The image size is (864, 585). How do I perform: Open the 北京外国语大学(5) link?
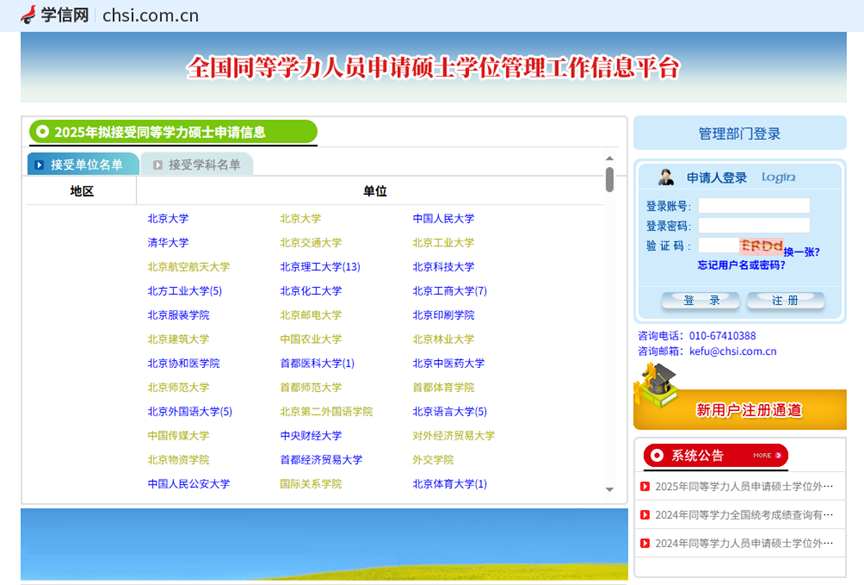190,413
